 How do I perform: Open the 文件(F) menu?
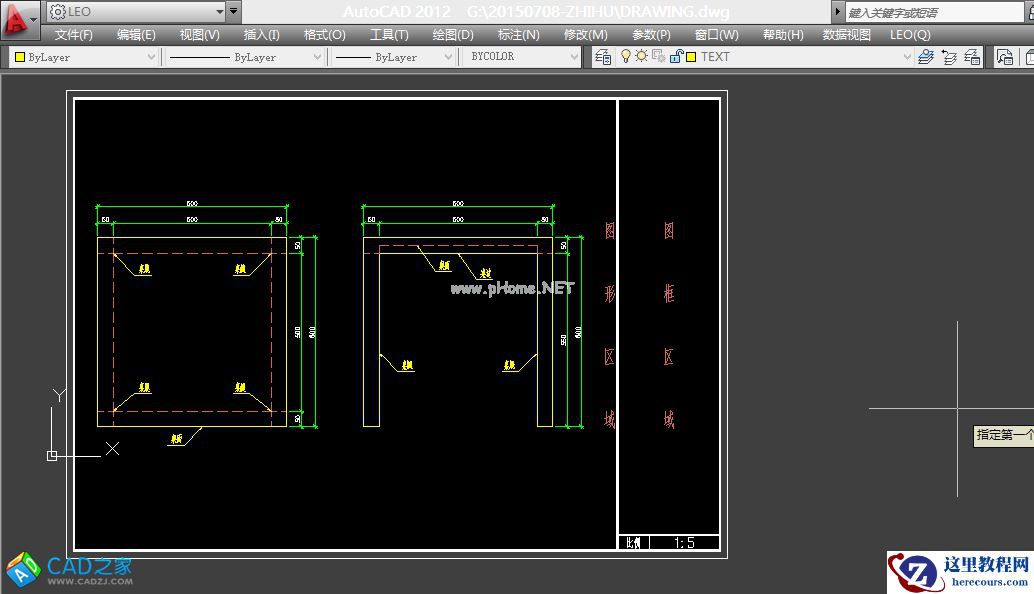pyautogui.click(x=74, y=34)
